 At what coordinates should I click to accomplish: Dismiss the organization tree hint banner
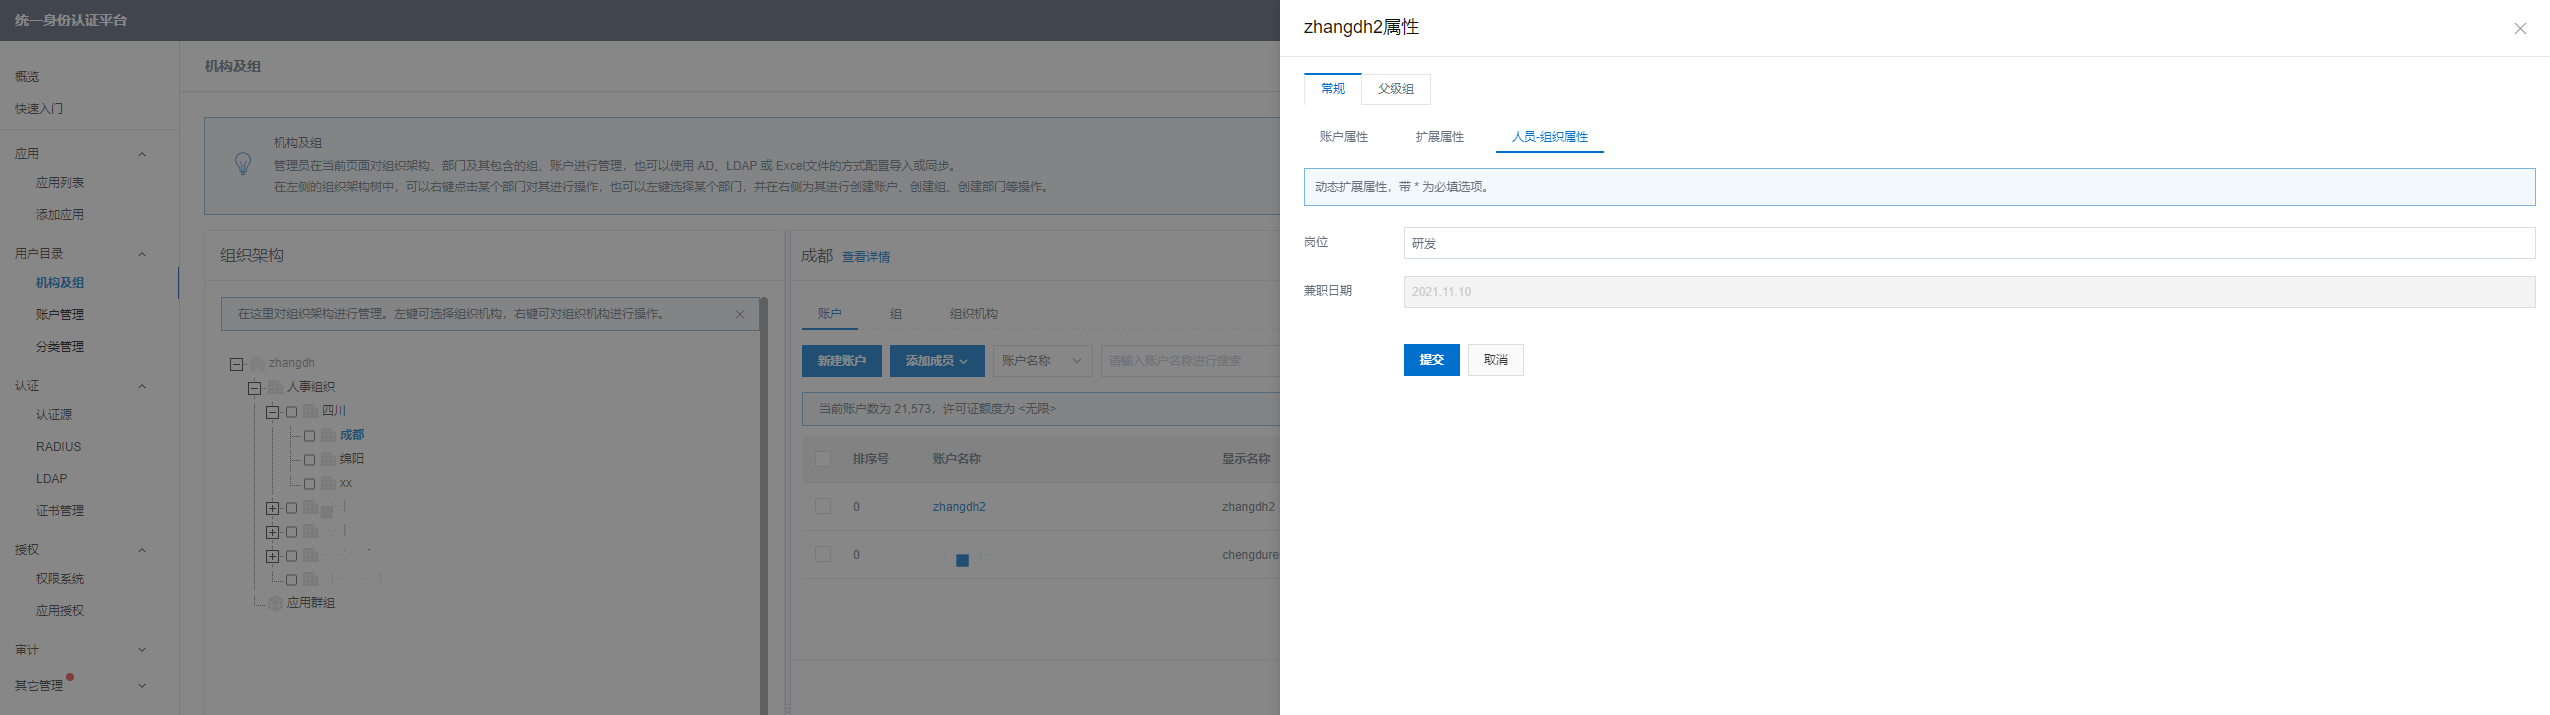[740, 314]
